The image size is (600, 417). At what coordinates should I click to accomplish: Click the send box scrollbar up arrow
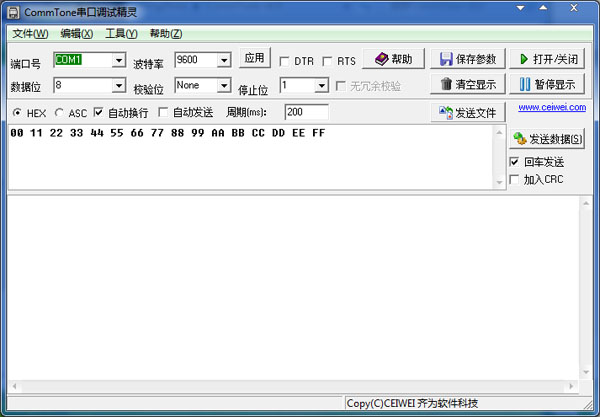pyautogui.click(x=499, y=132)
